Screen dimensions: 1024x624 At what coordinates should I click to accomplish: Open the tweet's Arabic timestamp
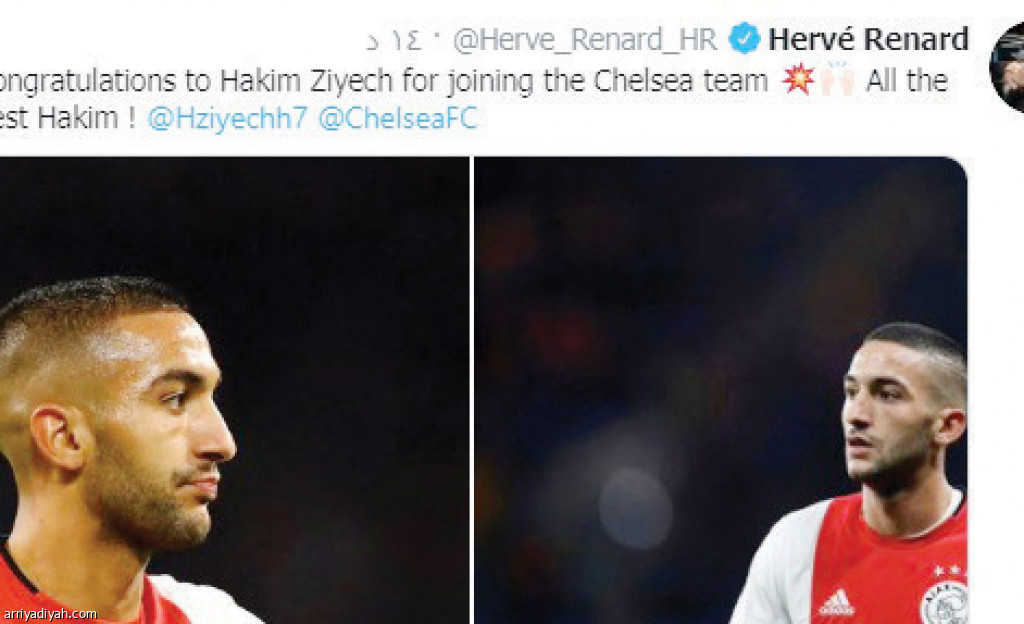pos(394,41)
